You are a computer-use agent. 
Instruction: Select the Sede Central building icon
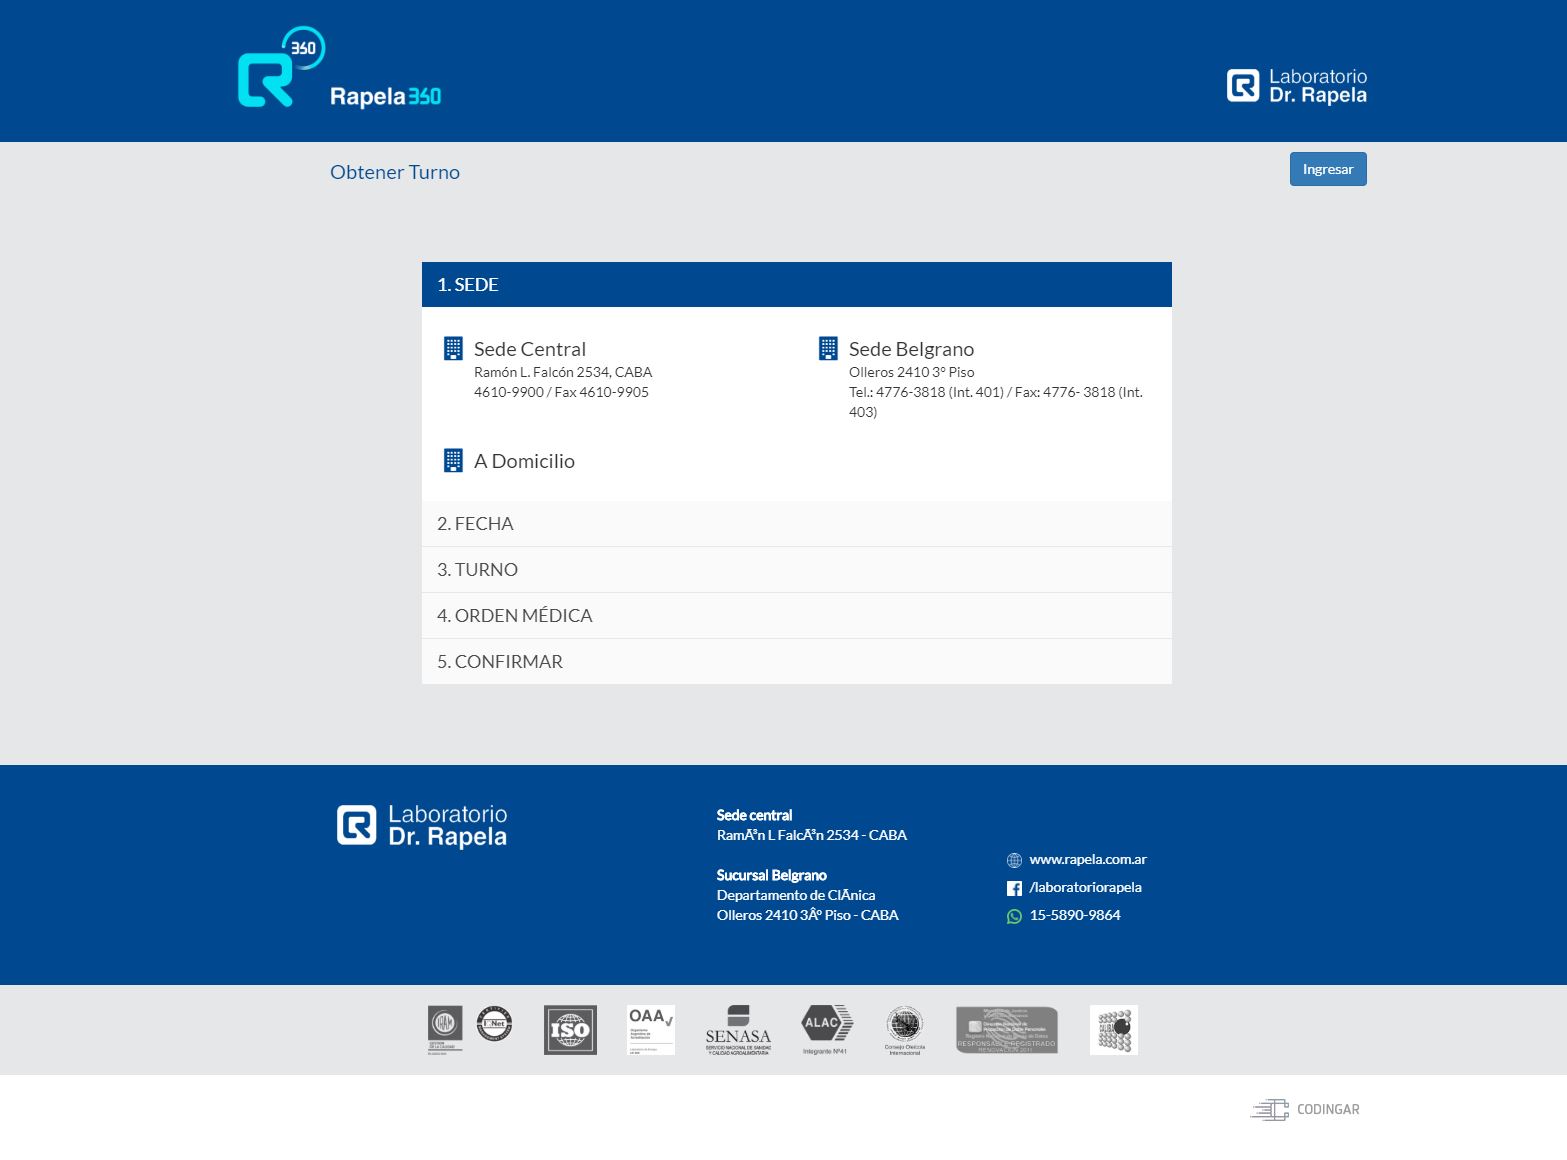click(453, 349)
